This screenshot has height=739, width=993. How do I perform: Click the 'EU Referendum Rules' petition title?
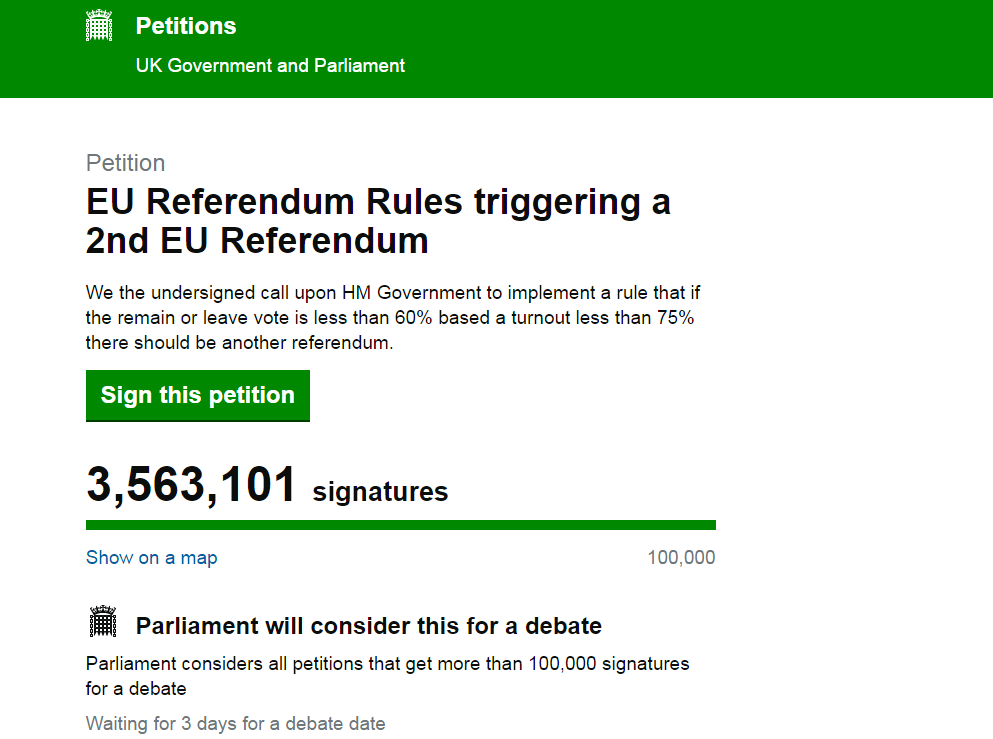378,221
